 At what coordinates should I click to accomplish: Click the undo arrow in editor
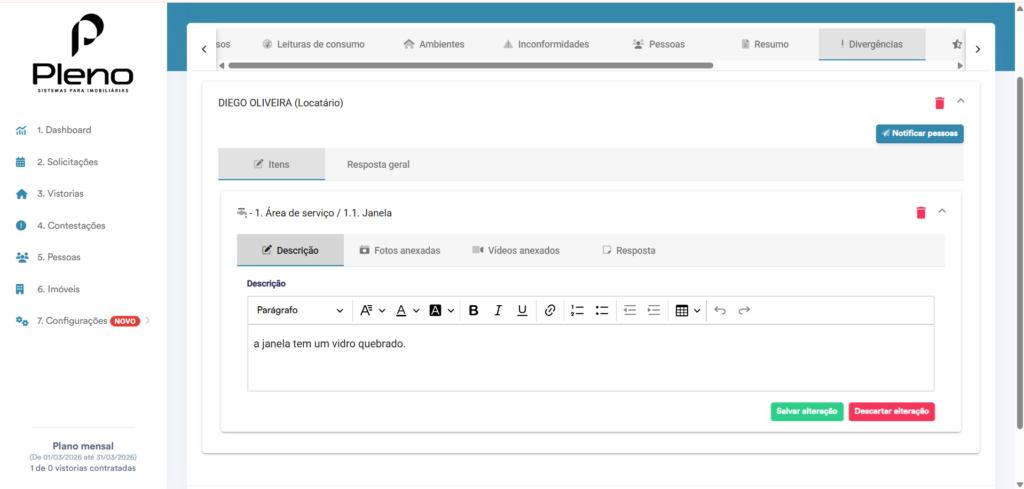point(720,310)
